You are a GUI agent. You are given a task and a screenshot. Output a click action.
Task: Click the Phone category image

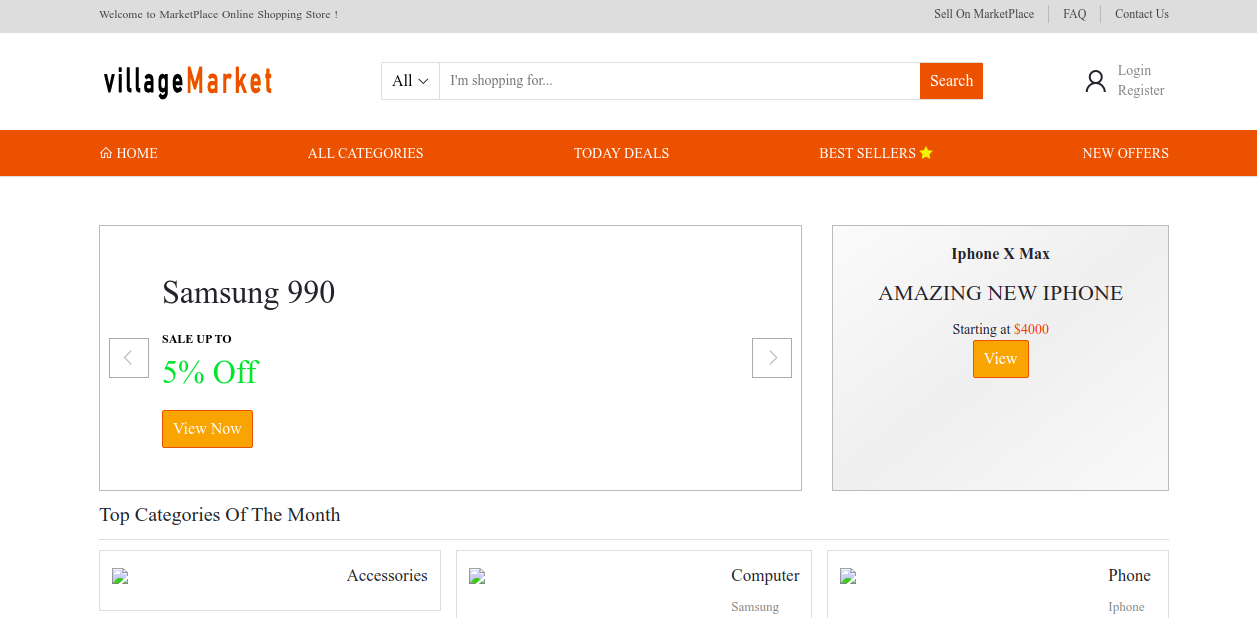(x=848, y=576)
